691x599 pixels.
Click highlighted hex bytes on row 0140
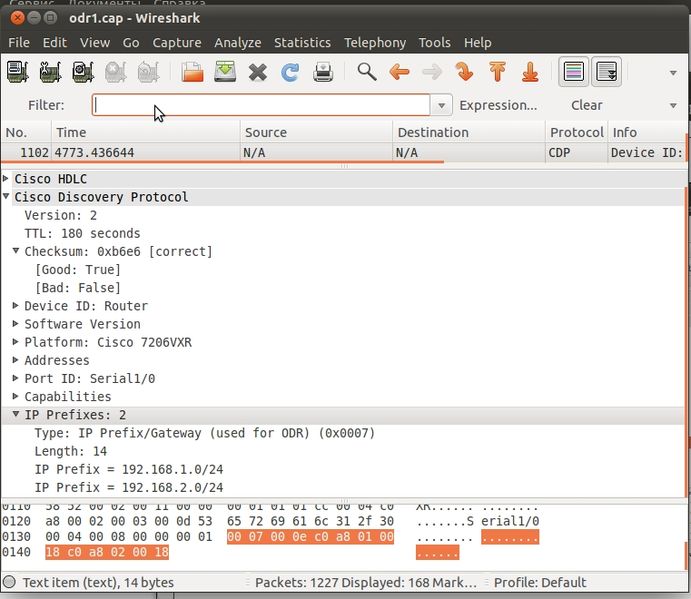click(x=107, y=552)
